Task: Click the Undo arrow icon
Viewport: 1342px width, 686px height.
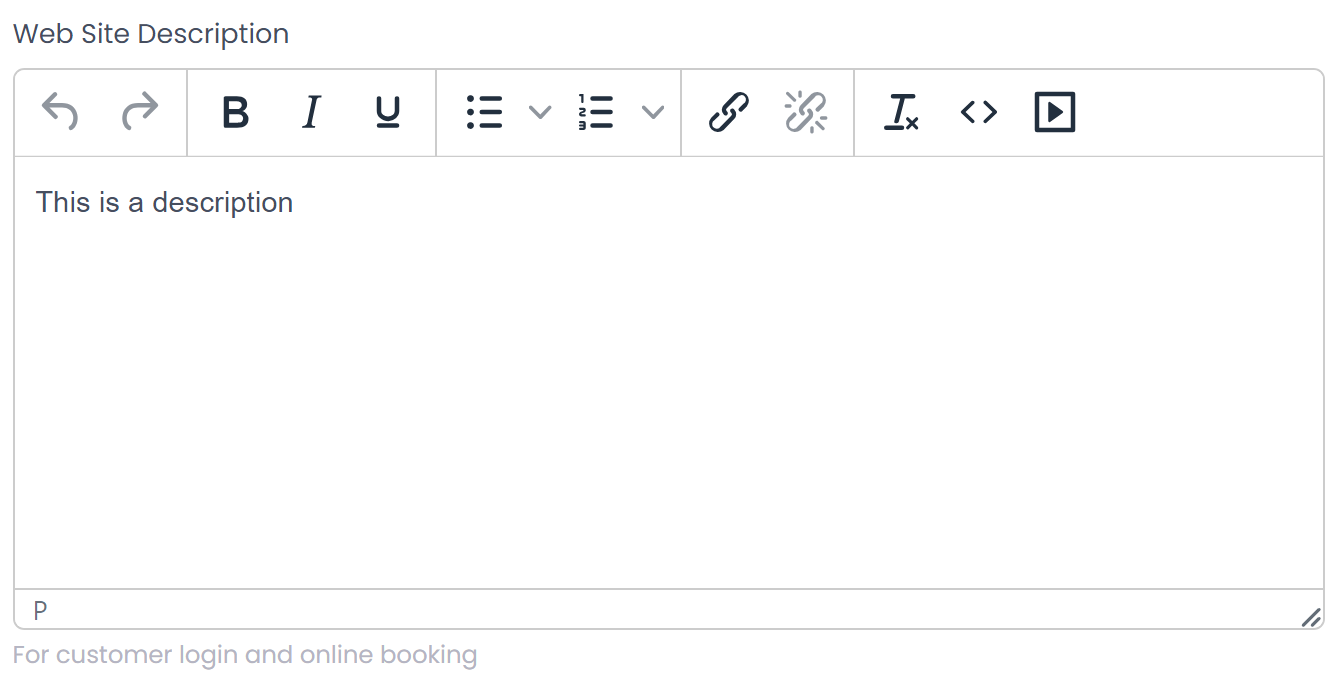Action: tap(60, 112)
